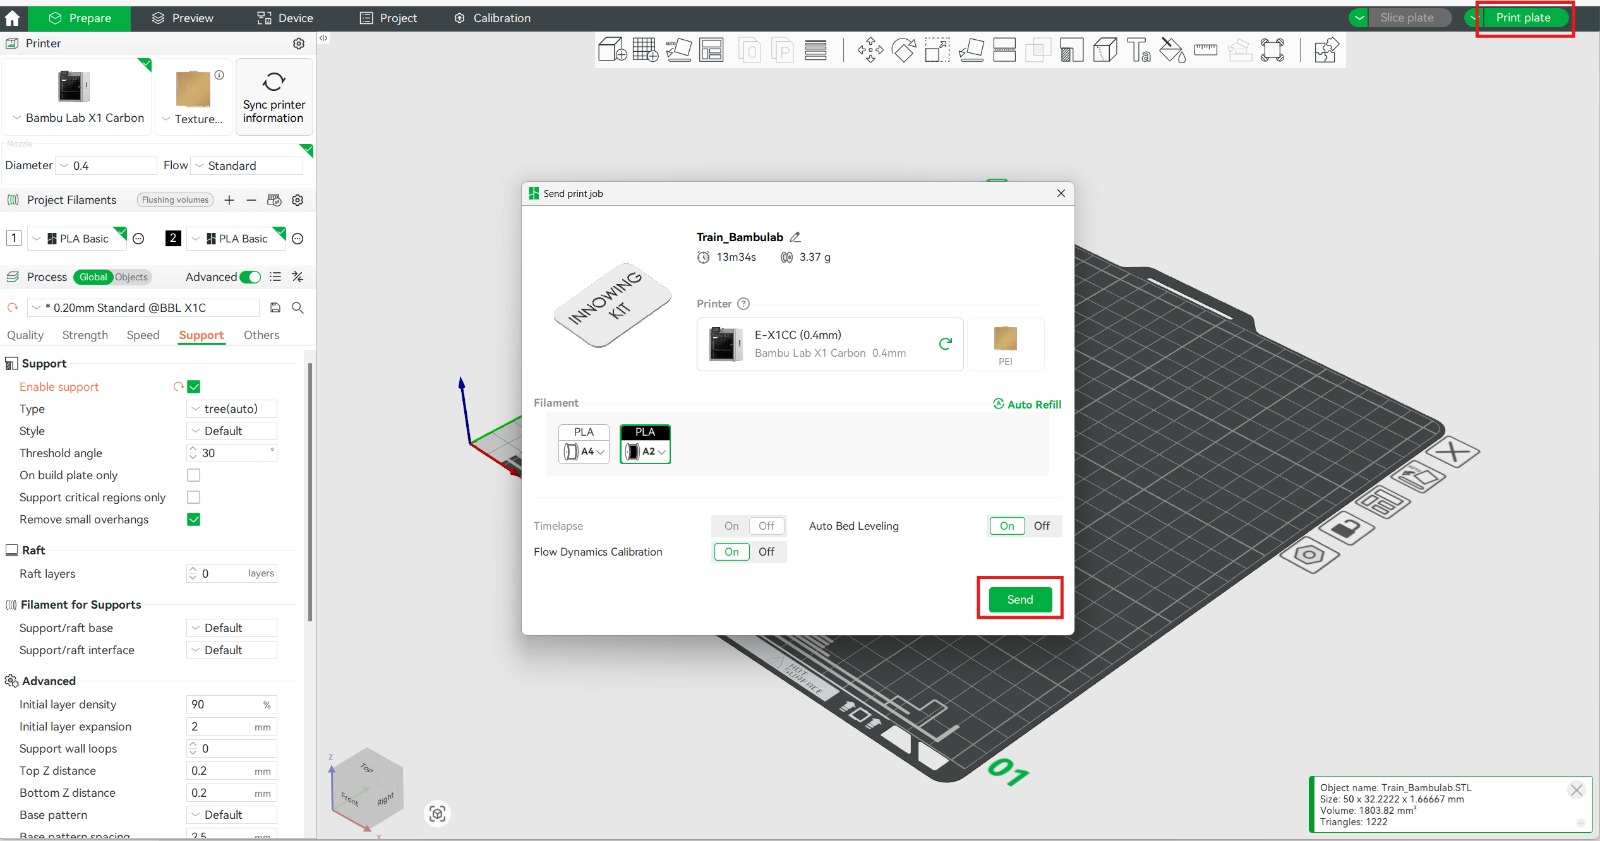The image size is (1600, 841).
Task: Refresh the printer list in dialog
Action: (x=945, y=344)
